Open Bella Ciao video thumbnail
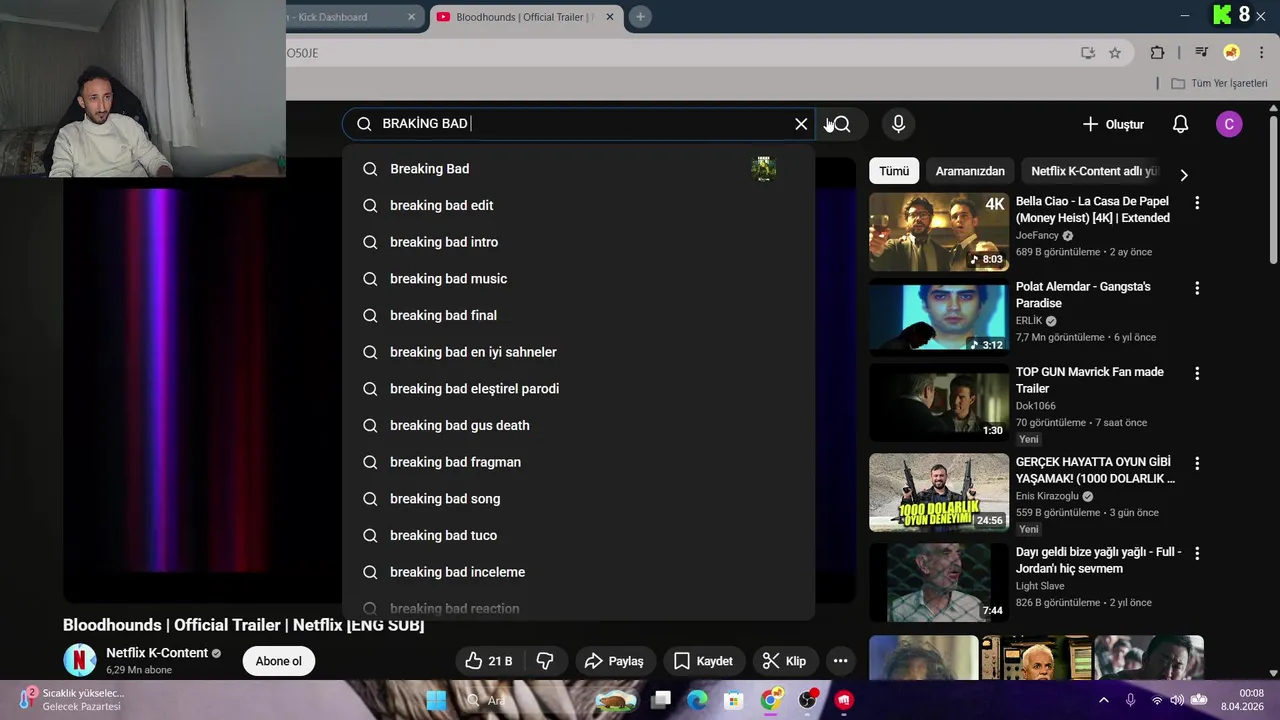The image size is (1280, 720). [939, 232]
